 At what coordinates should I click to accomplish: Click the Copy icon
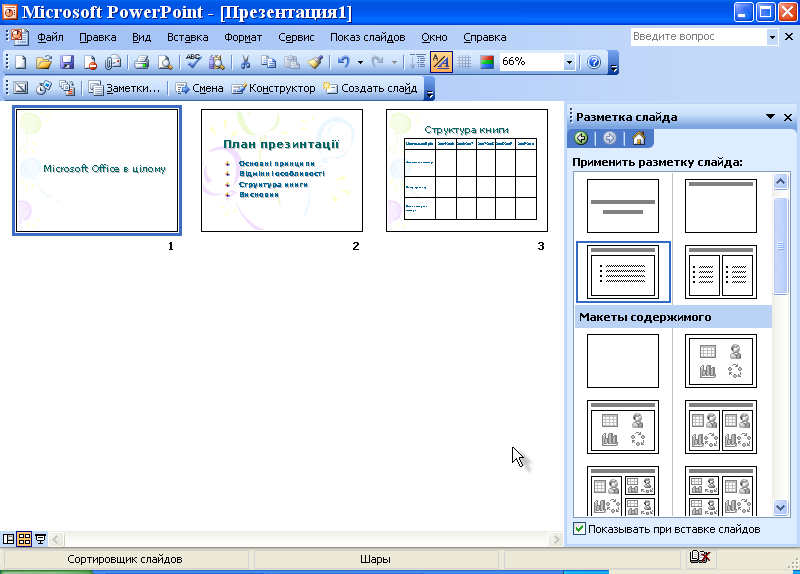pyautogui.click(x=268, y=62)
